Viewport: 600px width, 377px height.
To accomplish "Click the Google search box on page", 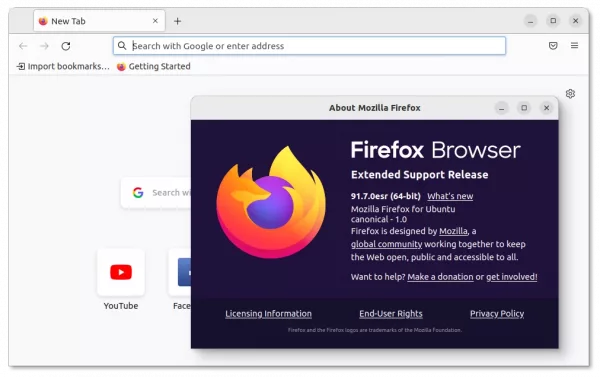I will click(156, 193).
